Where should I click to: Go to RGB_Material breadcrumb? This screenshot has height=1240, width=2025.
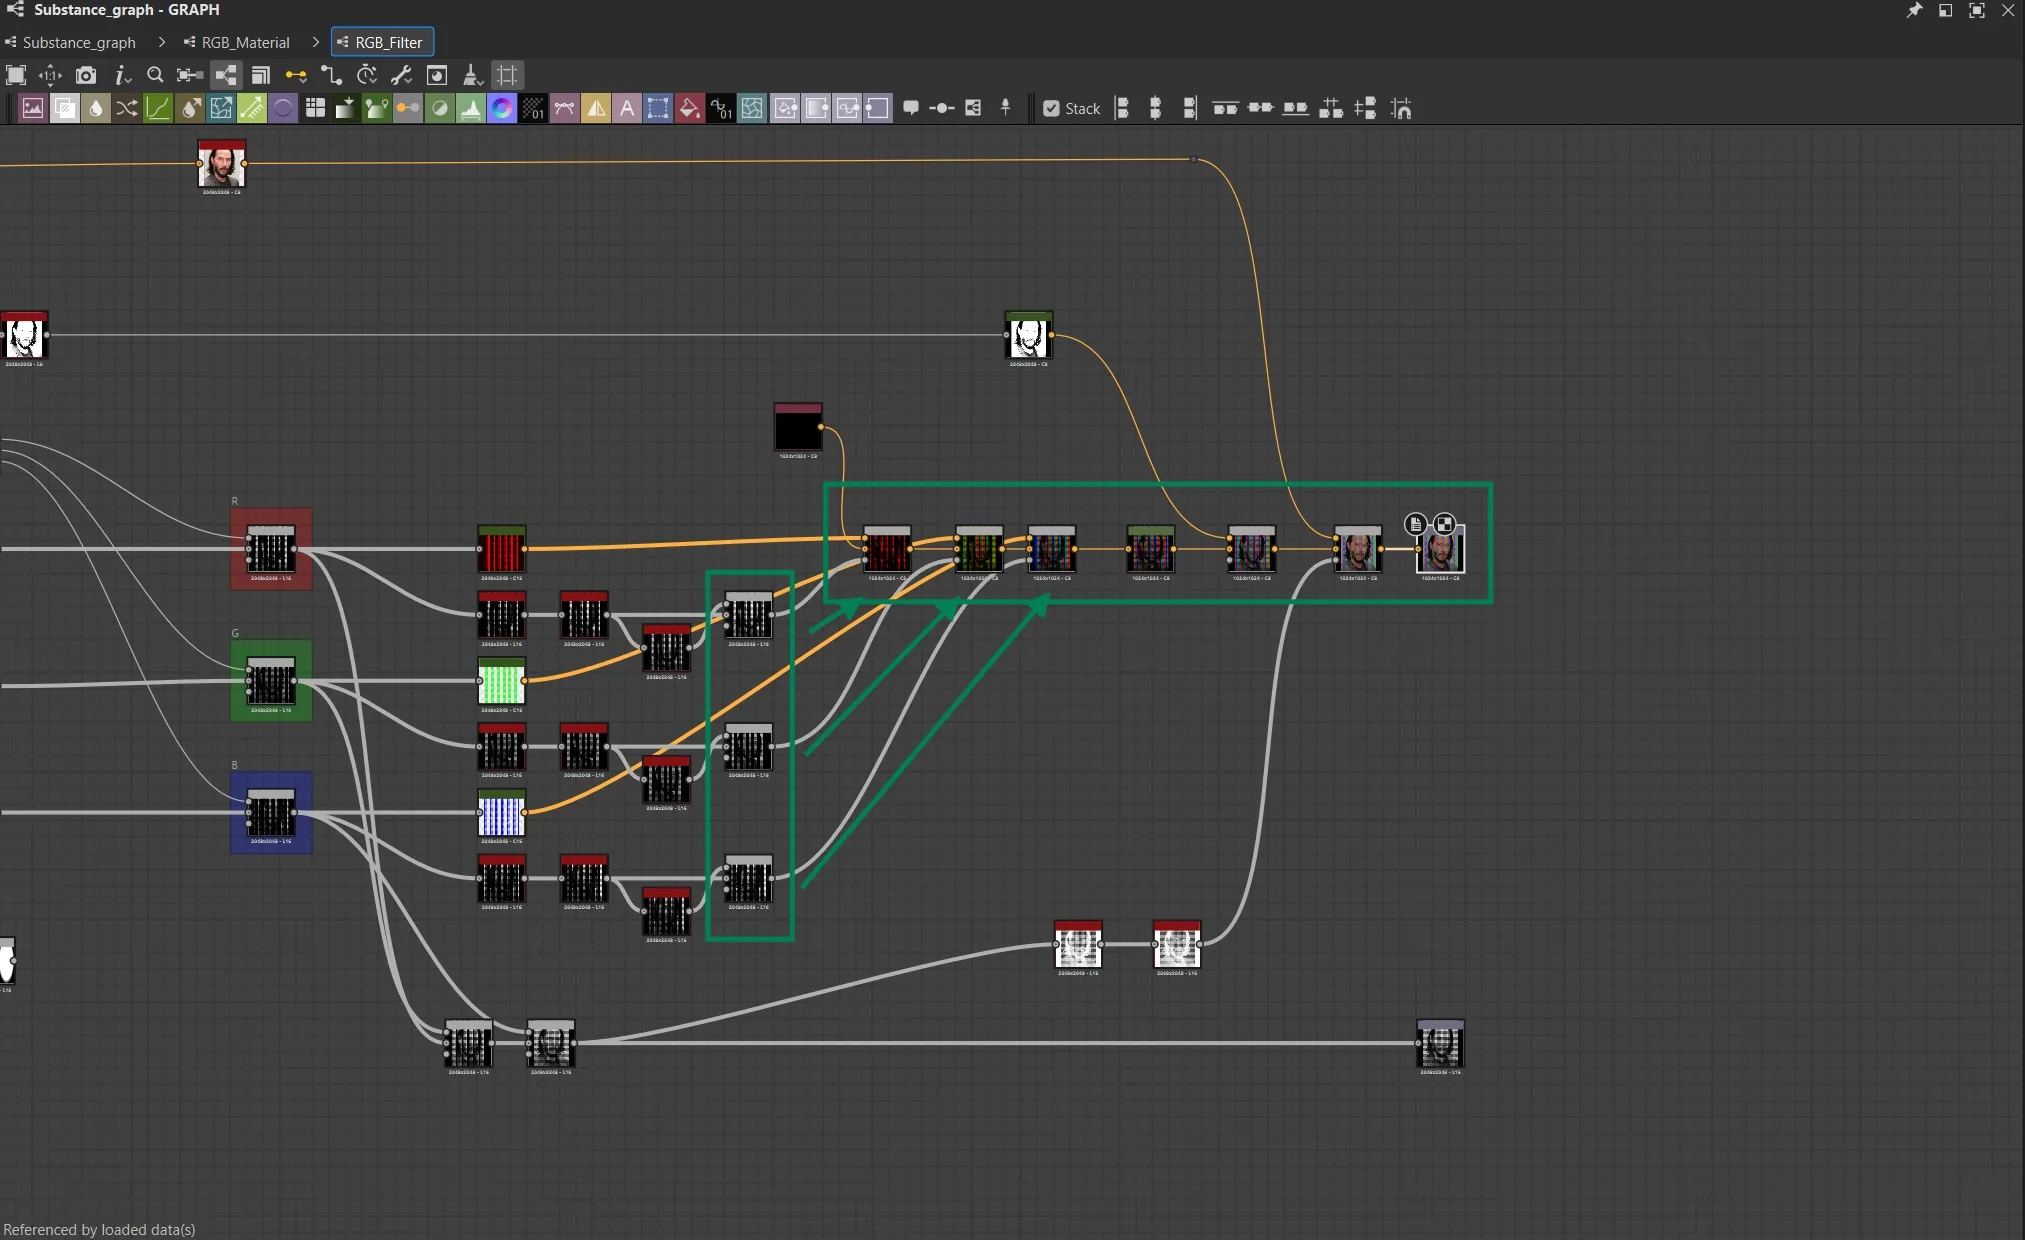tap(246, 42)
